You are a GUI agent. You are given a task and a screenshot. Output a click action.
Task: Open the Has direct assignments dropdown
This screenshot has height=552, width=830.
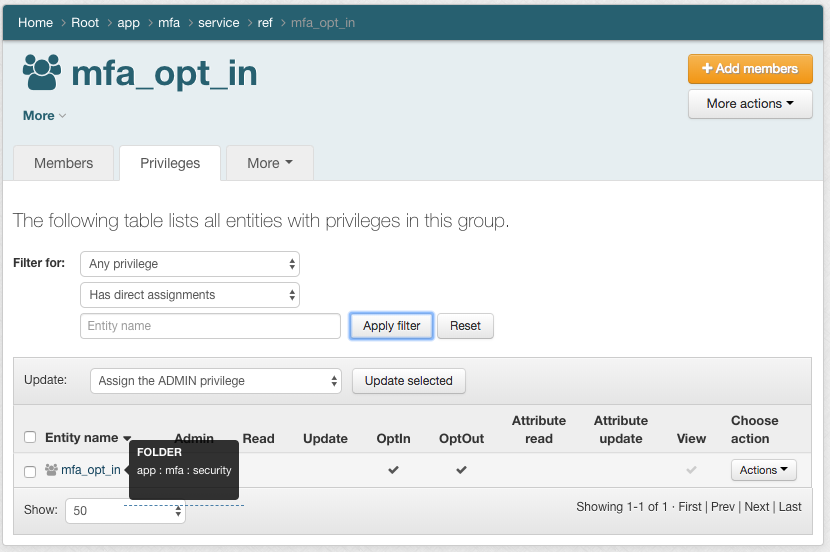pos(190,295)
